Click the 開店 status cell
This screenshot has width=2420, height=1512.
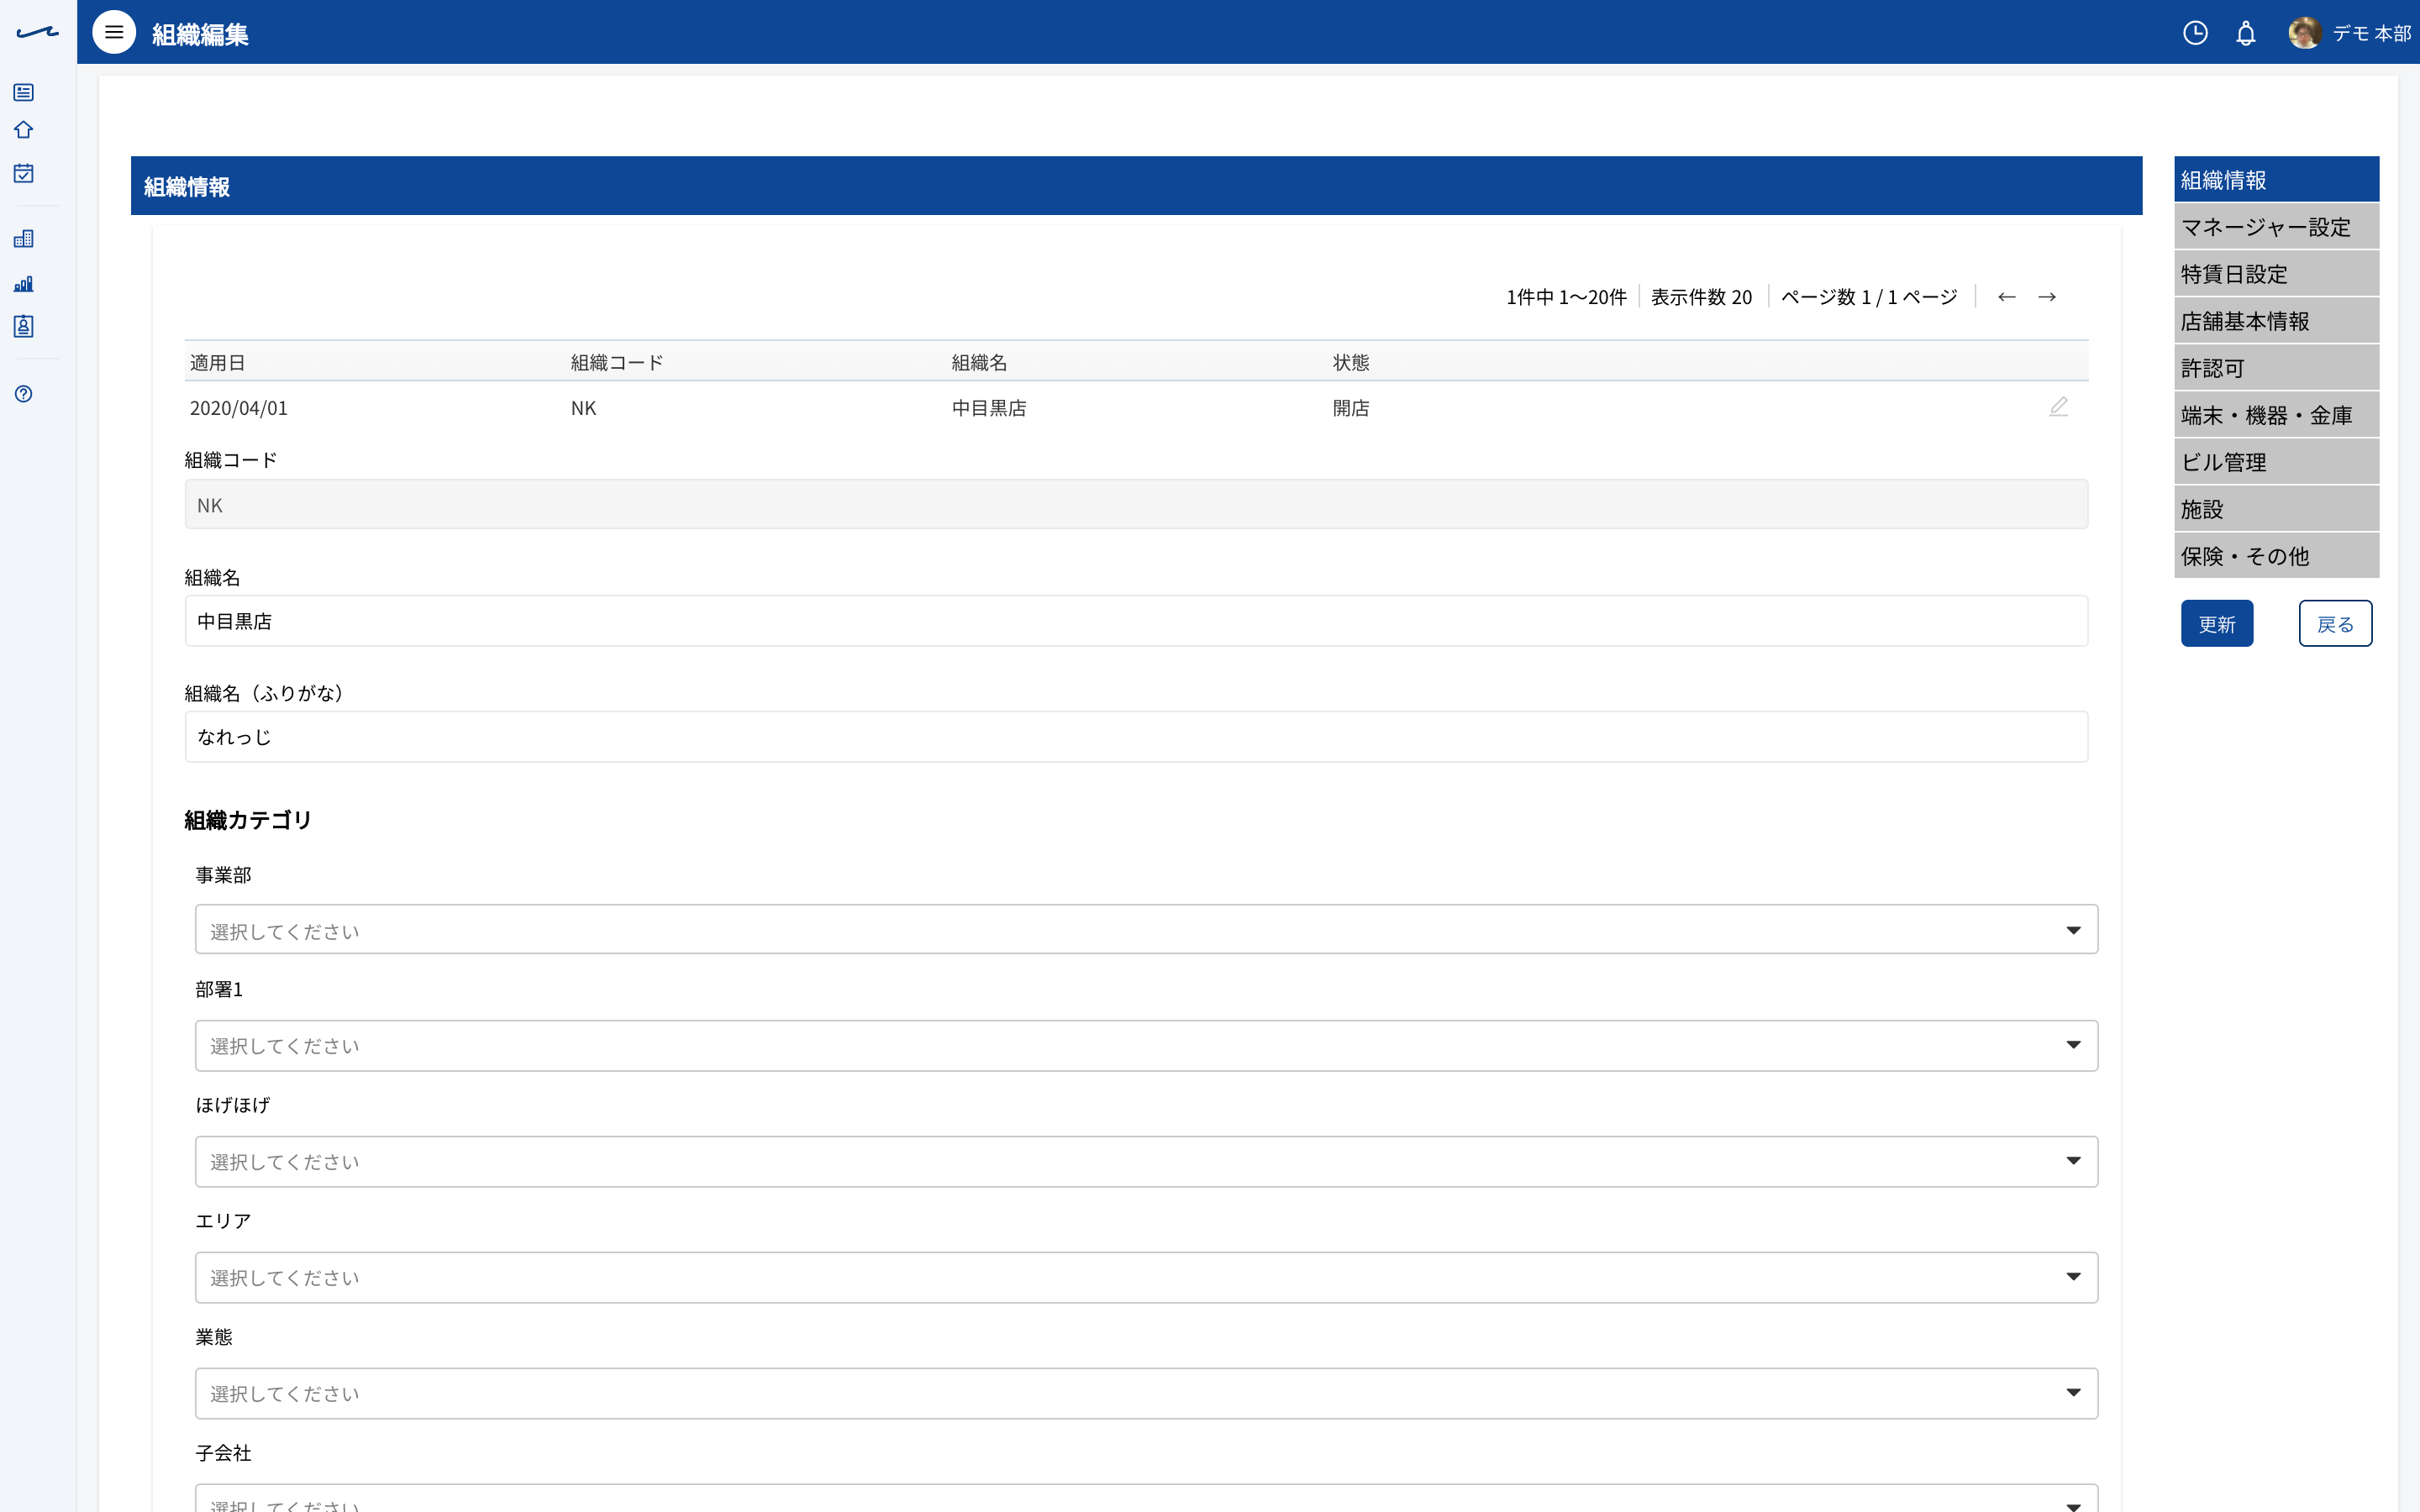point(1351,408)
